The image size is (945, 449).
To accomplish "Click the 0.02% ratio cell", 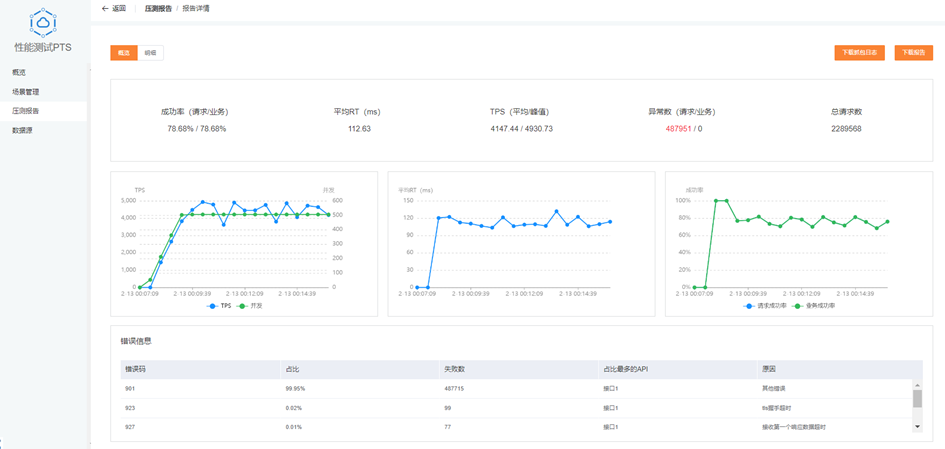I will point(294,408).
